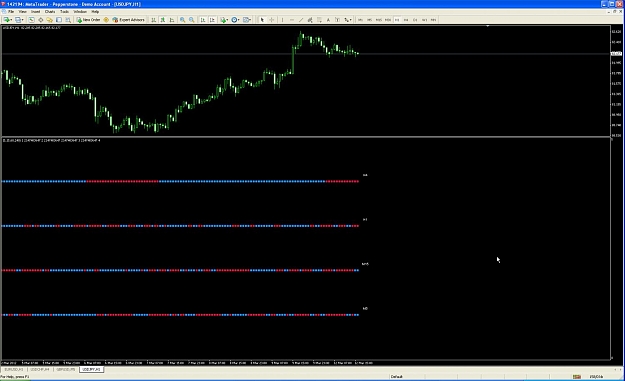Image resolution: width=625 pixels, height=381 pixels.
Task: Open the Help menu
Action: [95, 12]
